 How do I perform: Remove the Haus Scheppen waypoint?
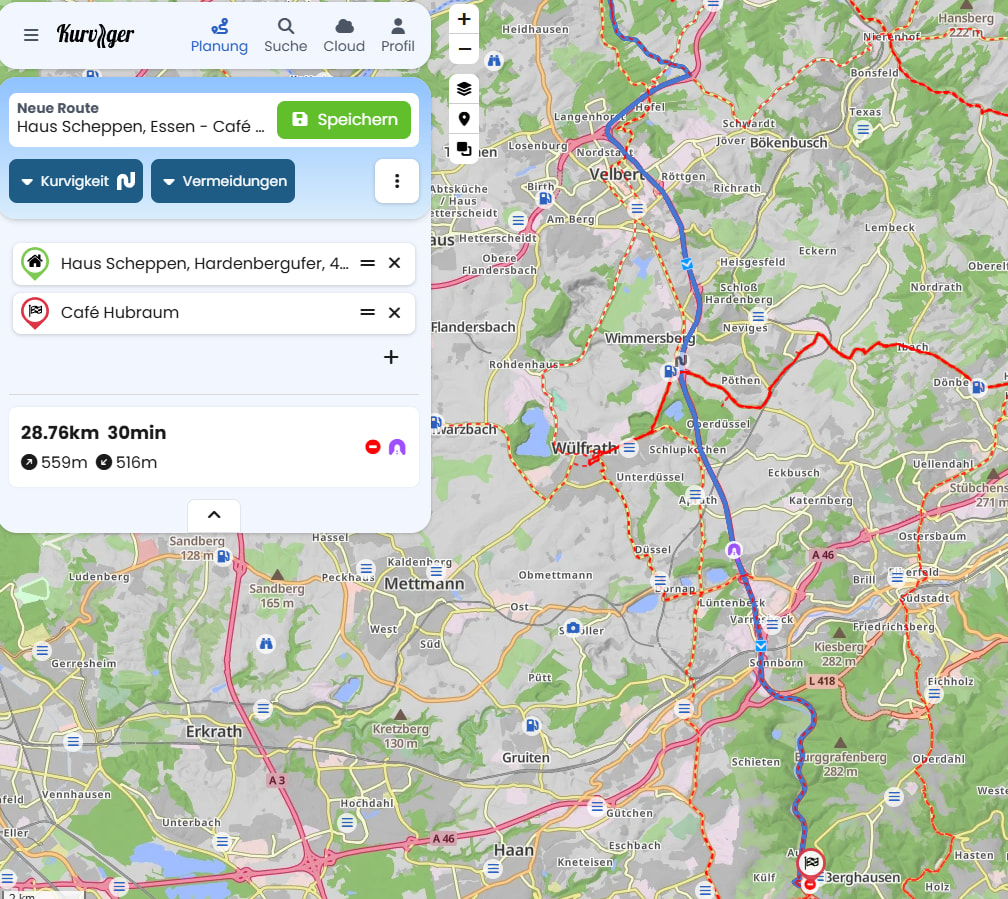(394, 263)
